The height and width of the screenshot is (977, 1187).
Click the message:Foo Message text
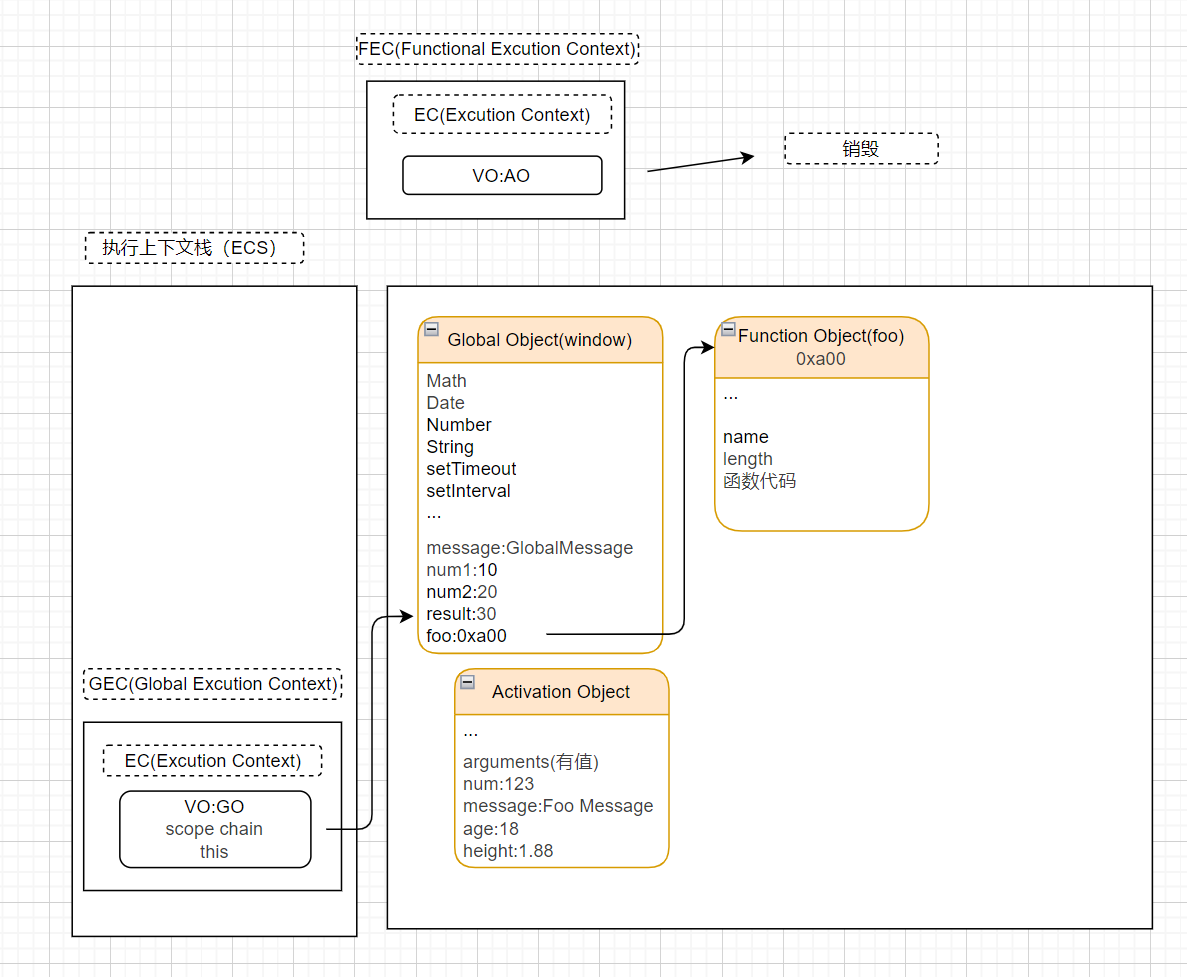(558, 806)
